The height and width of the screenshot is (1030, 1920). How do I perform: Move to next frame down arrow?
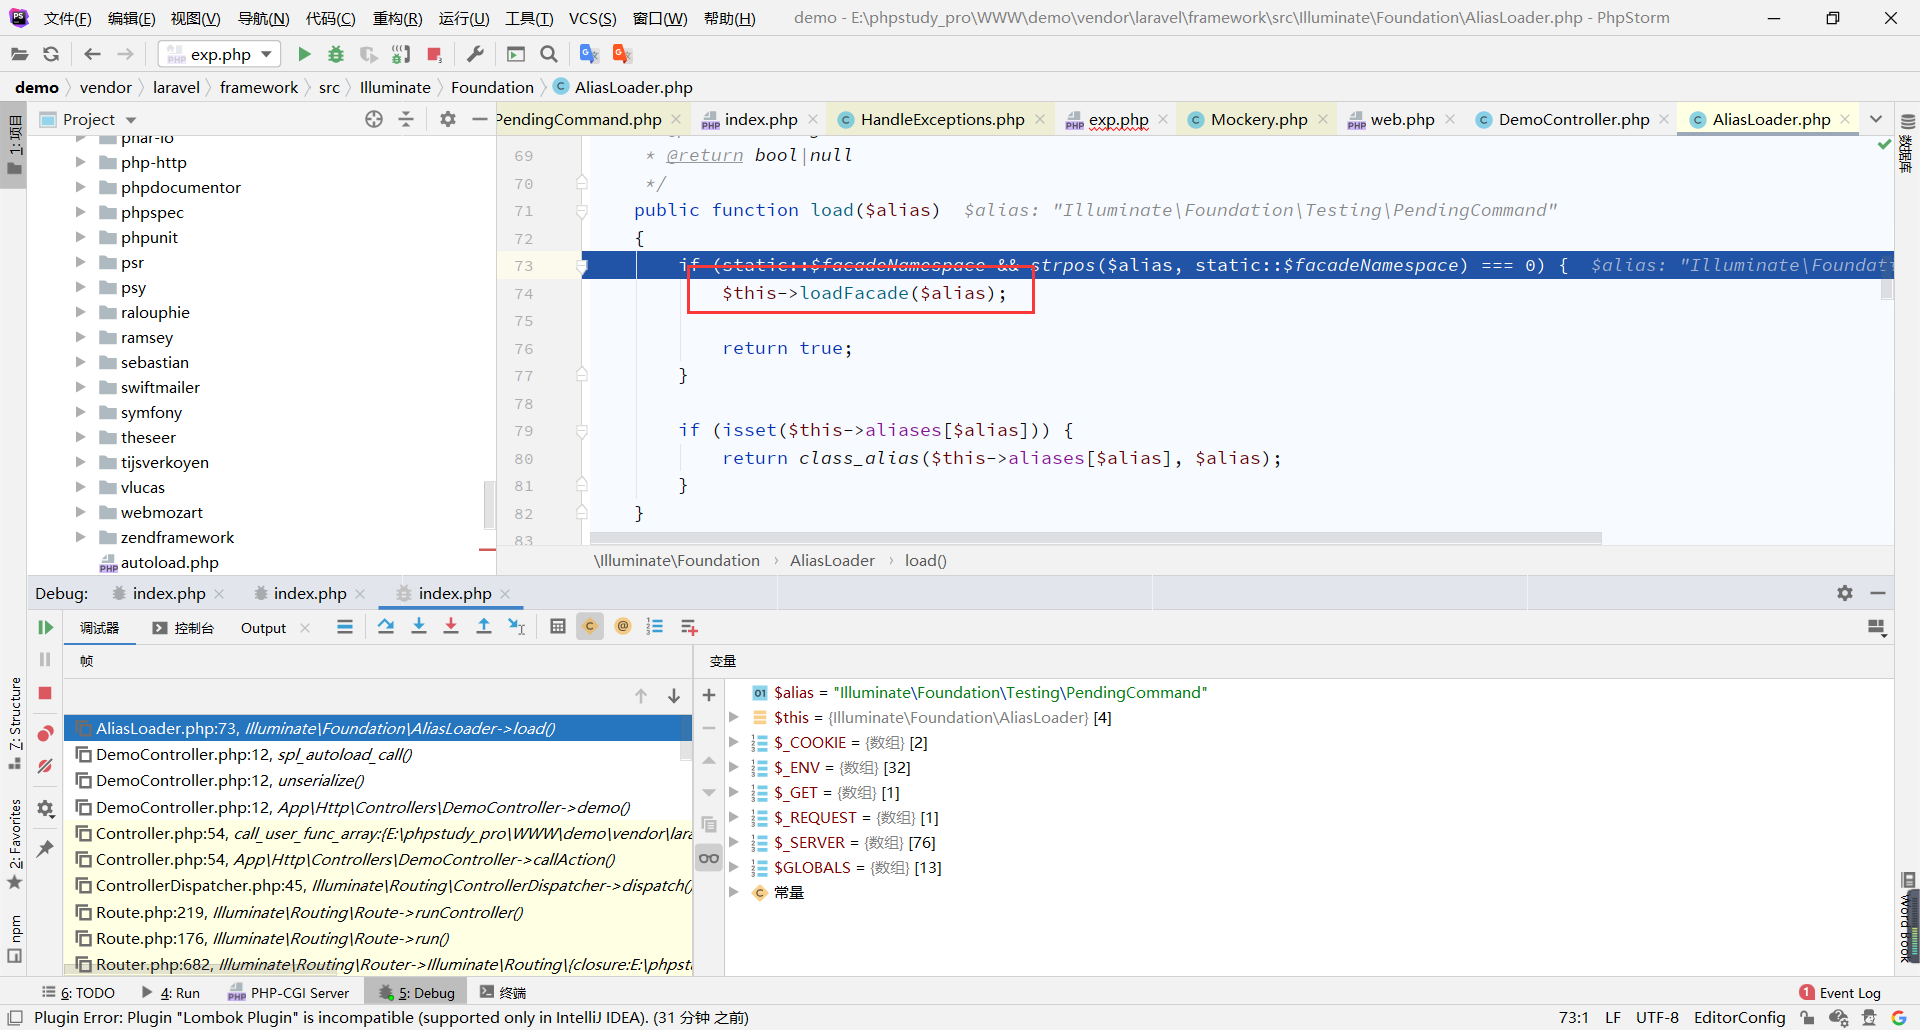pos(674,696)
